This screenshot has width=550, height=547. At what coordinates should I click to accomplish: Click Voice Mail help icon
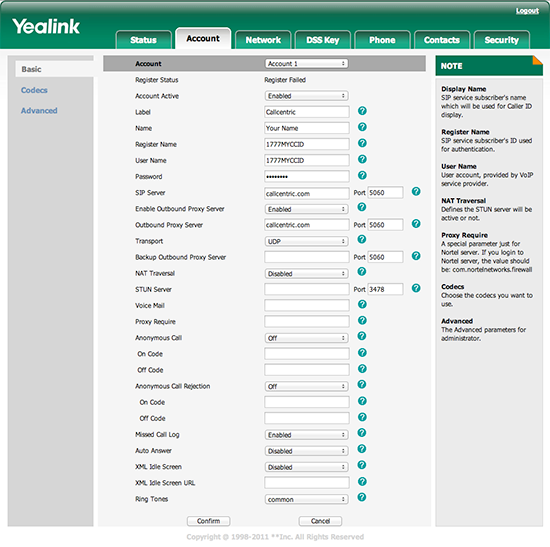pyautogui.click(x=362, y=304)
